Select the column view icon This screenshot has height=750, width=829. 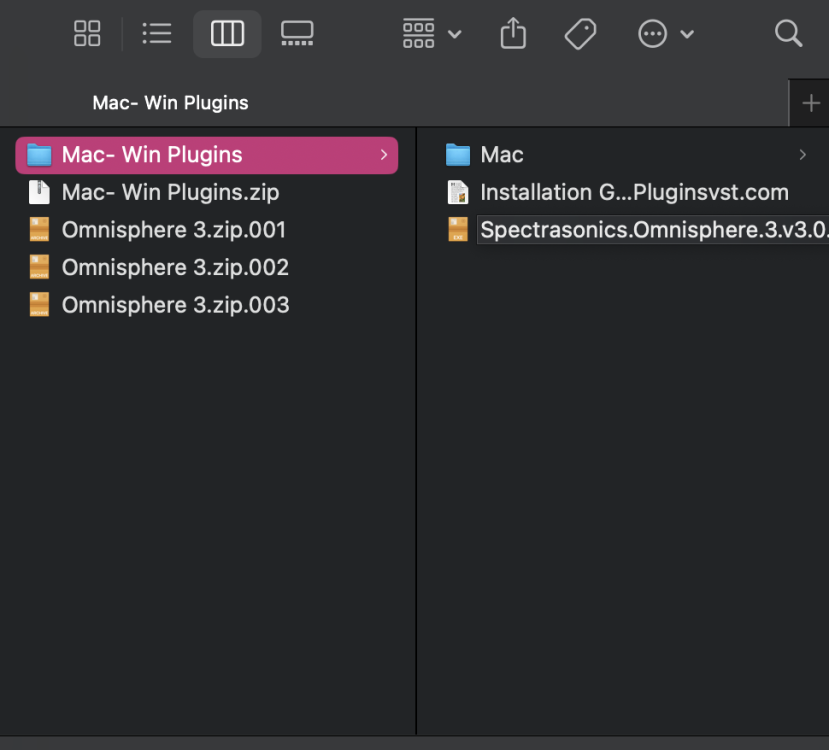pyautogui.click(x=227, y=33)
